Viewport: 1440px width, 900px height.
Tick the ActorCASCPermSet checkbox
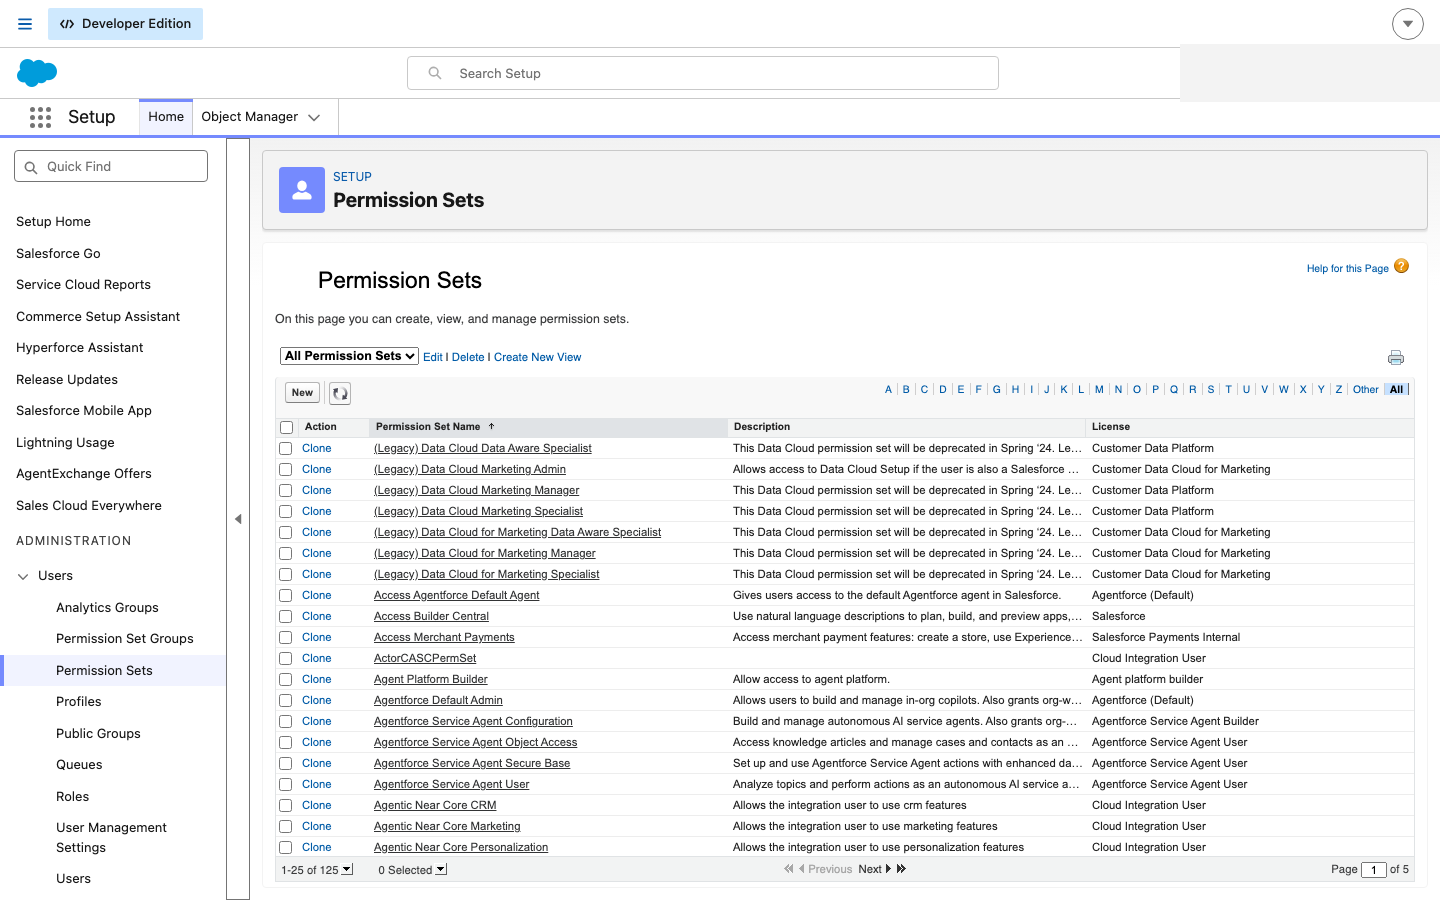click(x=286, y=659)
